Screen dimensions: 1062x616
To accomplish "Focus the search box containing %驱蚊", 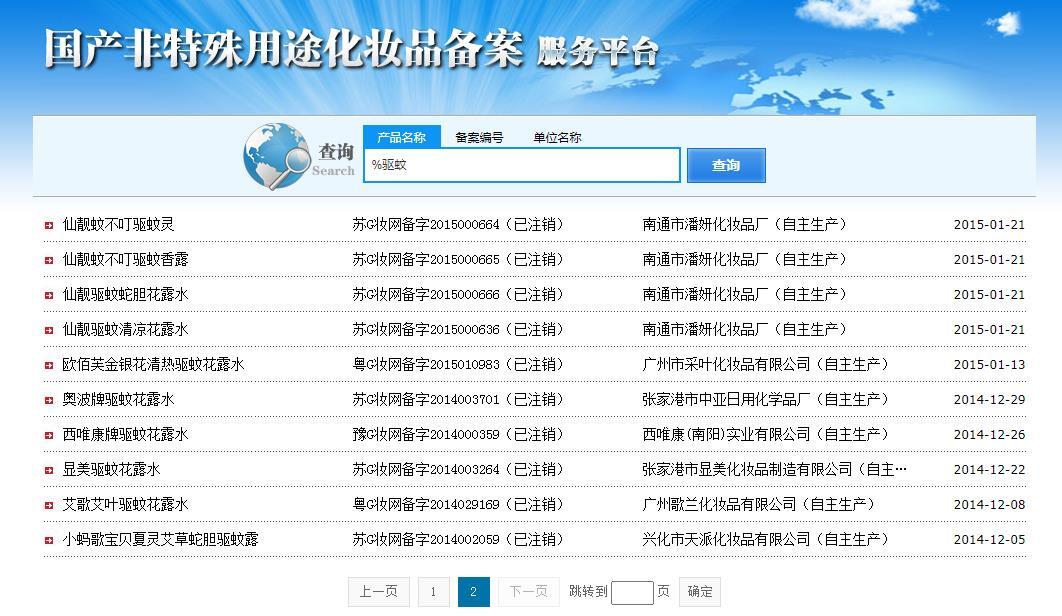I will pos(522,165).
